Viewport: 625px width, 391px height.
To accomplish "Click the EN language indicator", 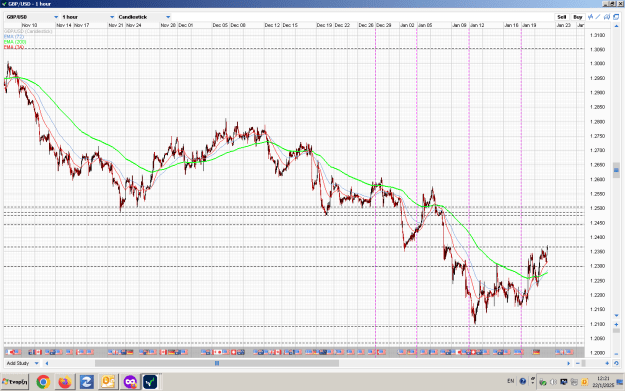I will pos(511,381).
